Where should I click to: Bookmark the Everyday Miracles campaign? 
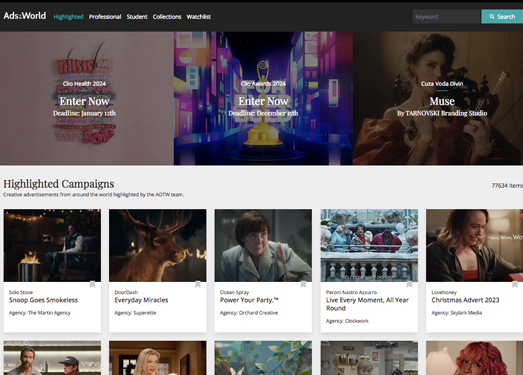click(x=198, y=284)
